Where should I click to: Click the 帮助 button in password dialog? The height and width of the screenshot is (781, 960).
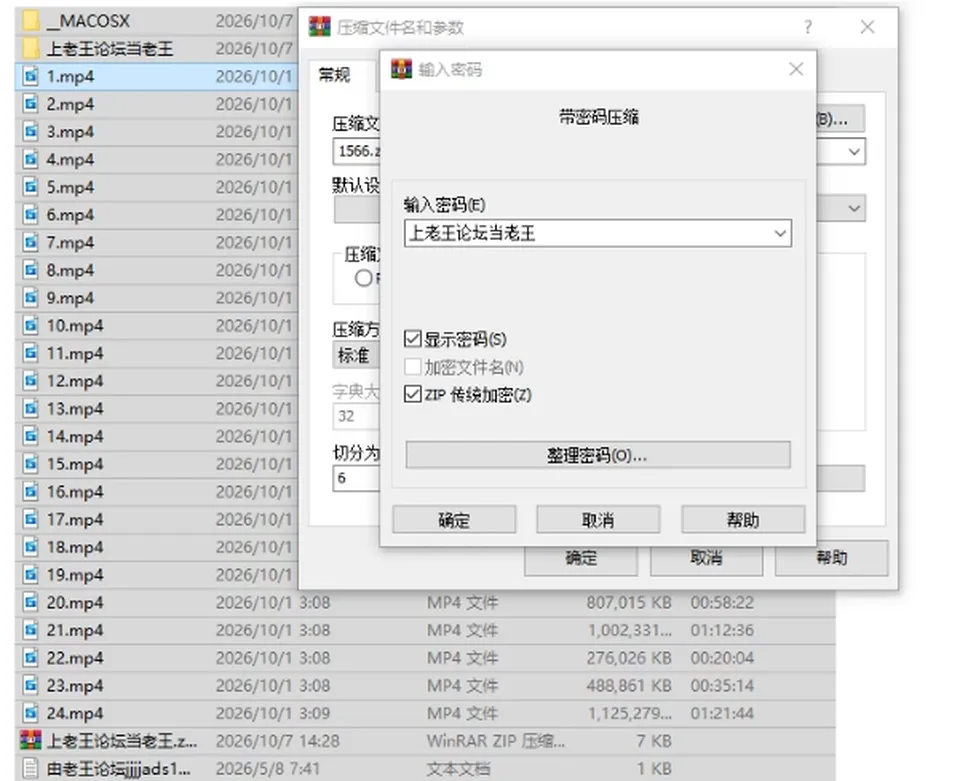pos(743,520)
